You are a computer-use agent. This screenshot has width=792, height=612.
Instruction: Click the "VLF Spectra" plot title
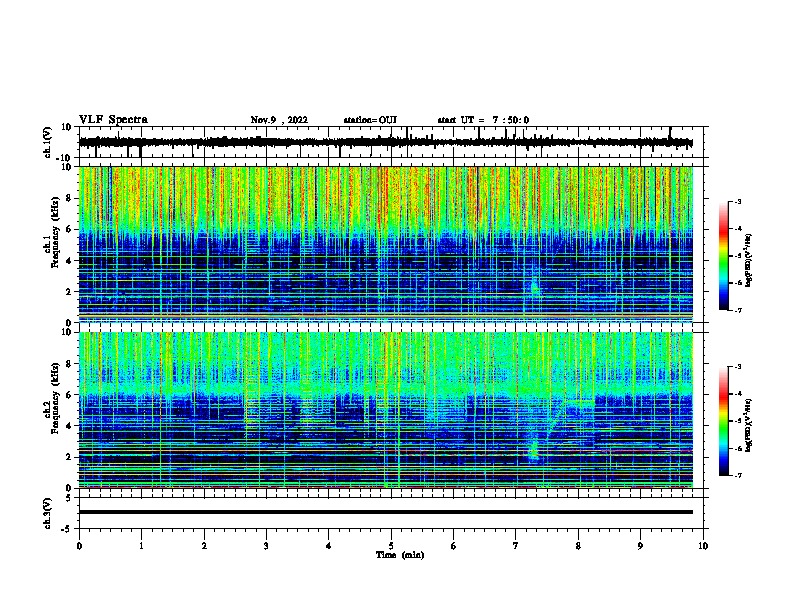click(113, 120)
